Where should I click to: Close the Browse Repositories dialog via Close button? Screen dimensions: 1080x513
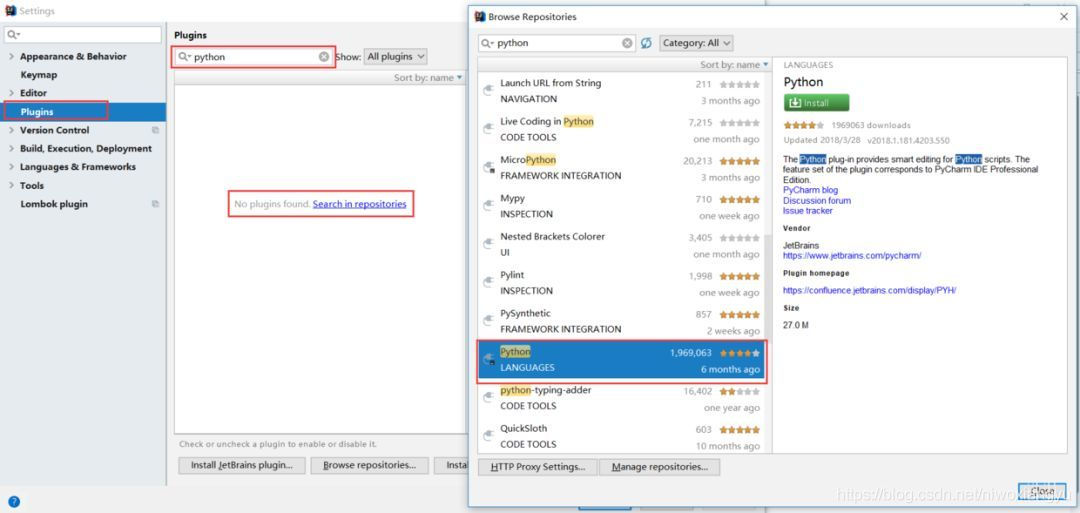(x=1041, y=492)
